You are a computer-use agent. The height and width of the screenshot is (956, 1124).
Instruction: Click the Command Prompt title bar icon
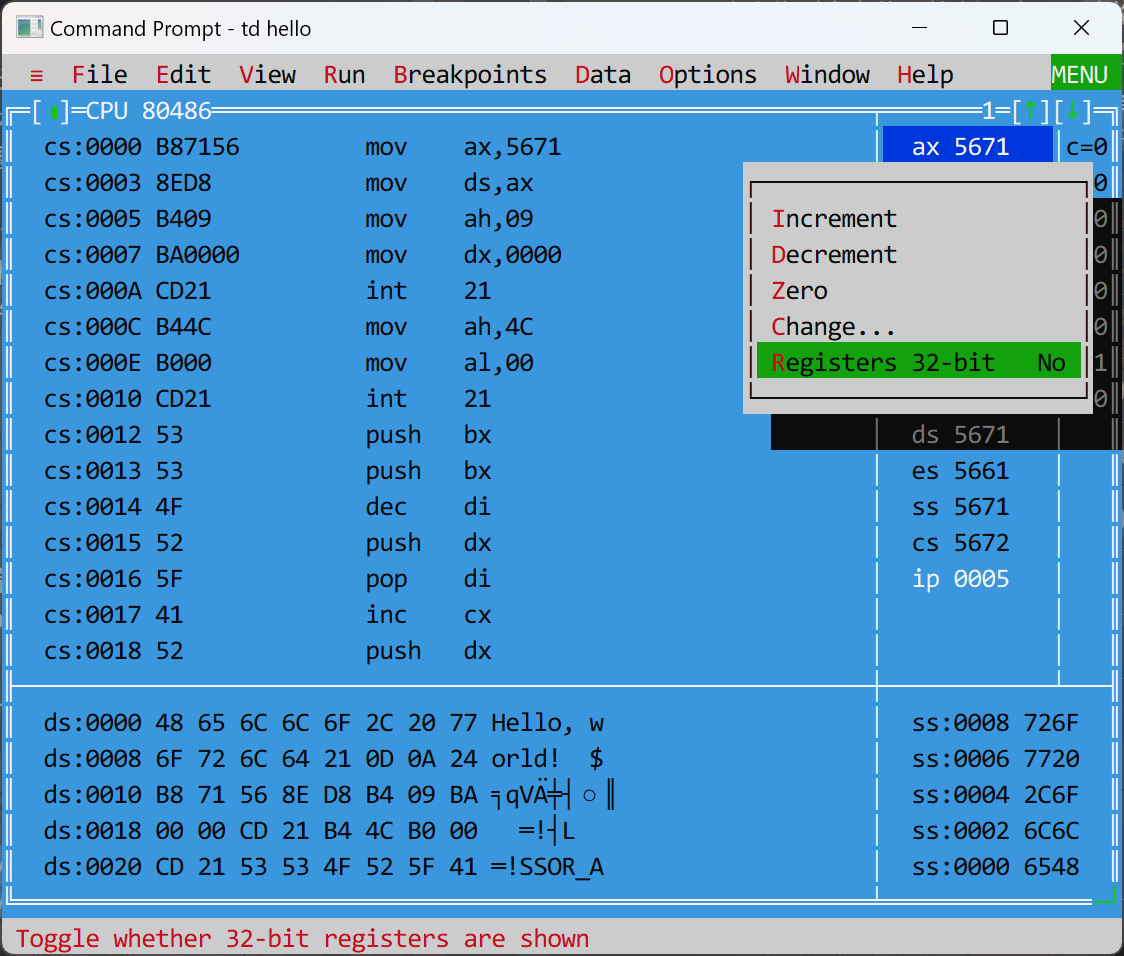pos(29,28)
